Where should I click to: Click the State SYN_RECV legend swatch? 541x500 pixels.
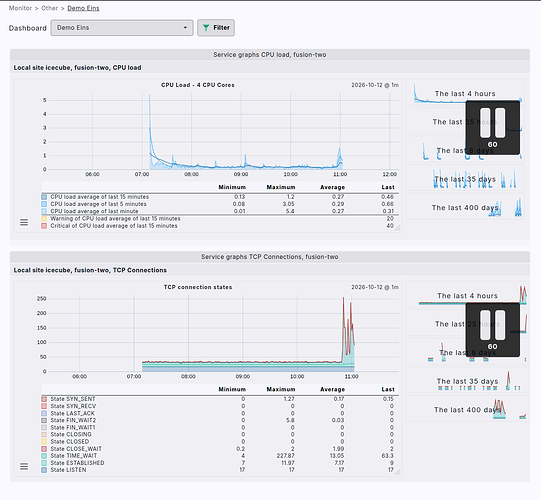44,406
